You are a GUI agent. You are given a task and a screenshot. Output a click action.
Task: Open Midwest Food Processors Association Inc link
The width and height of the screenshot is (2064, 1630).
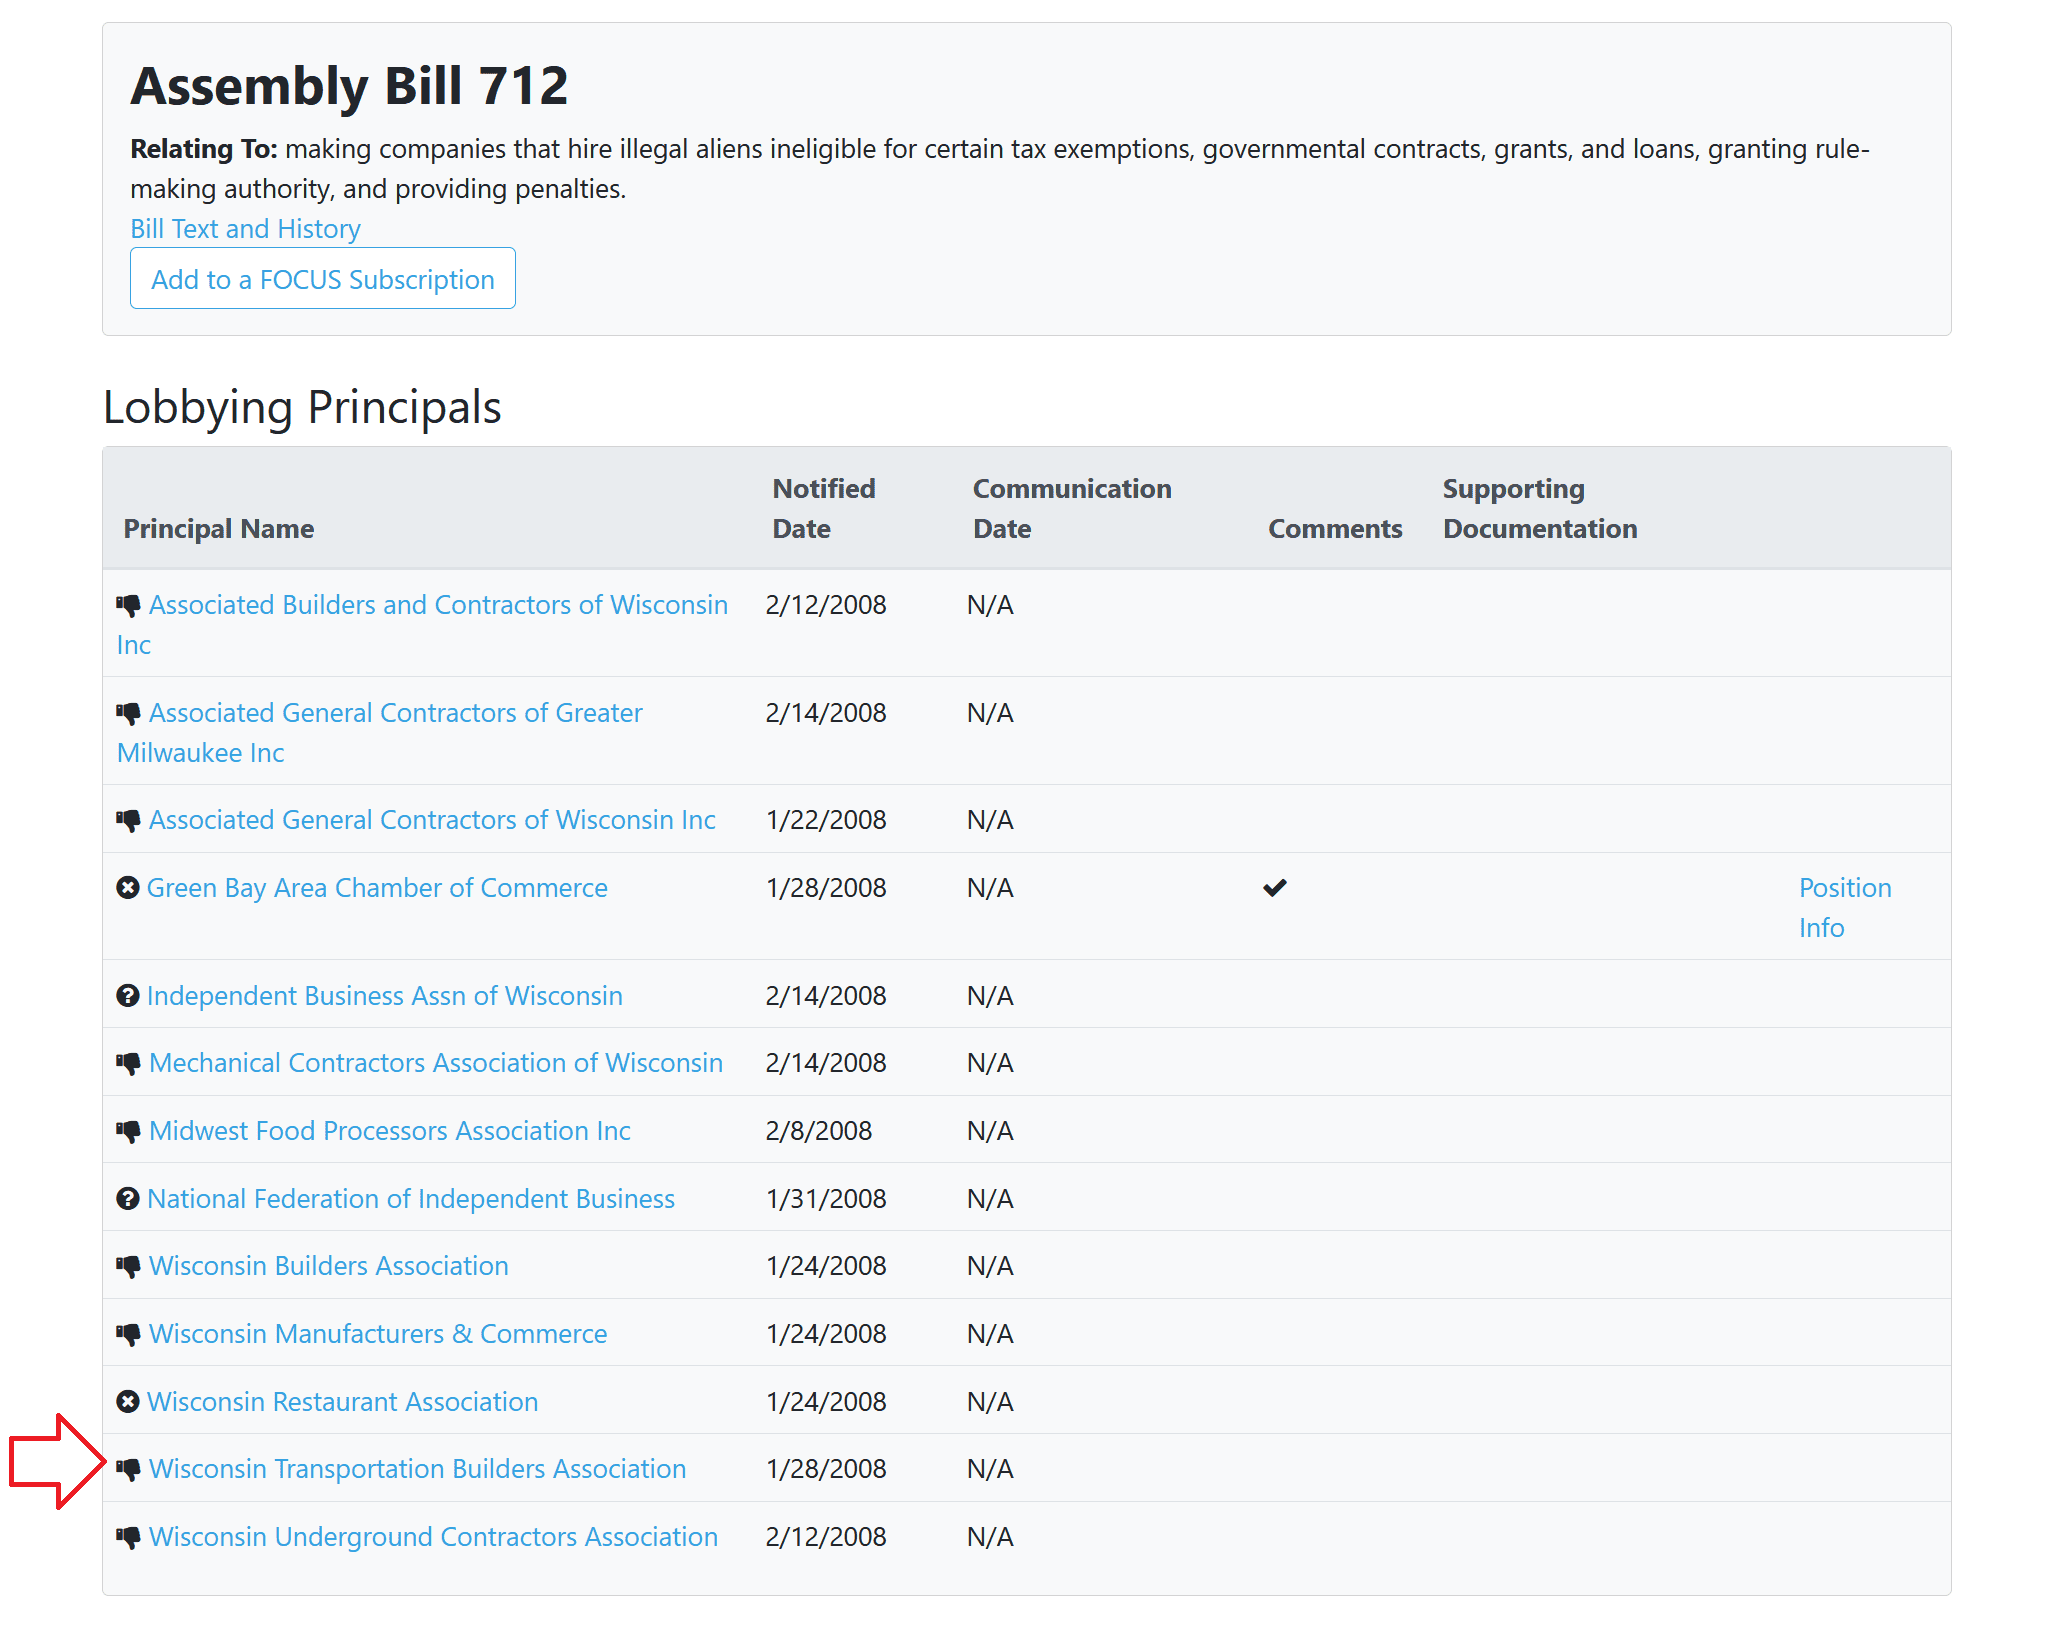pos(390,1131)
